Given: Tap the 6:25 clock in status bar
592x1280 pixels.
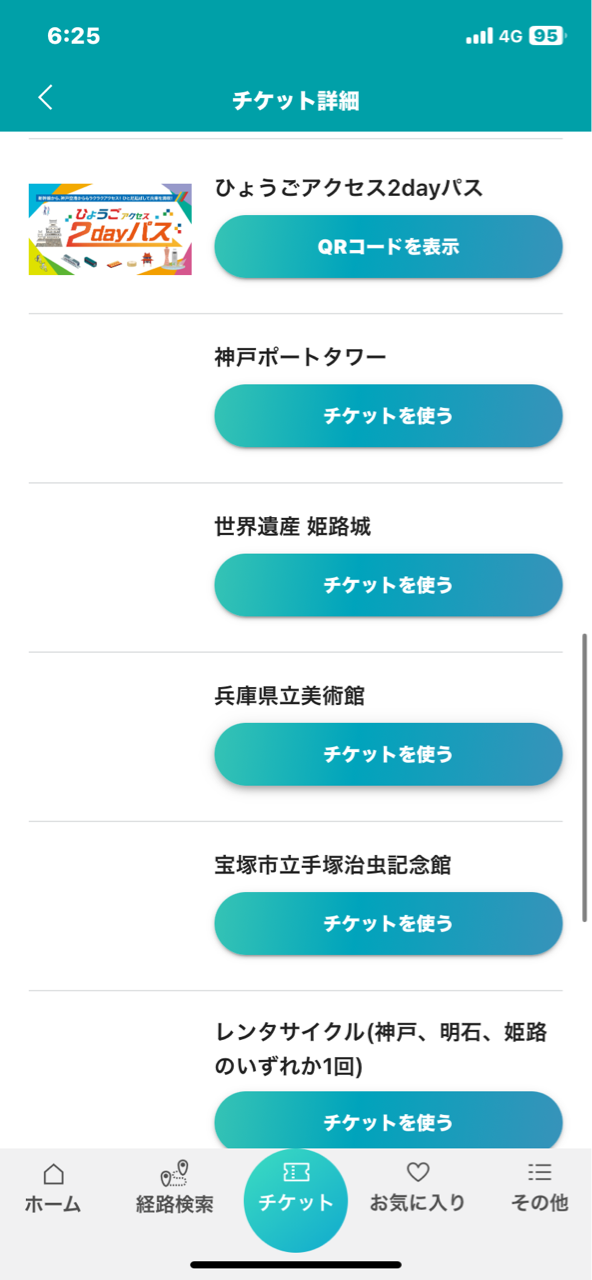Looking at the screenshot, I should 74,36.
